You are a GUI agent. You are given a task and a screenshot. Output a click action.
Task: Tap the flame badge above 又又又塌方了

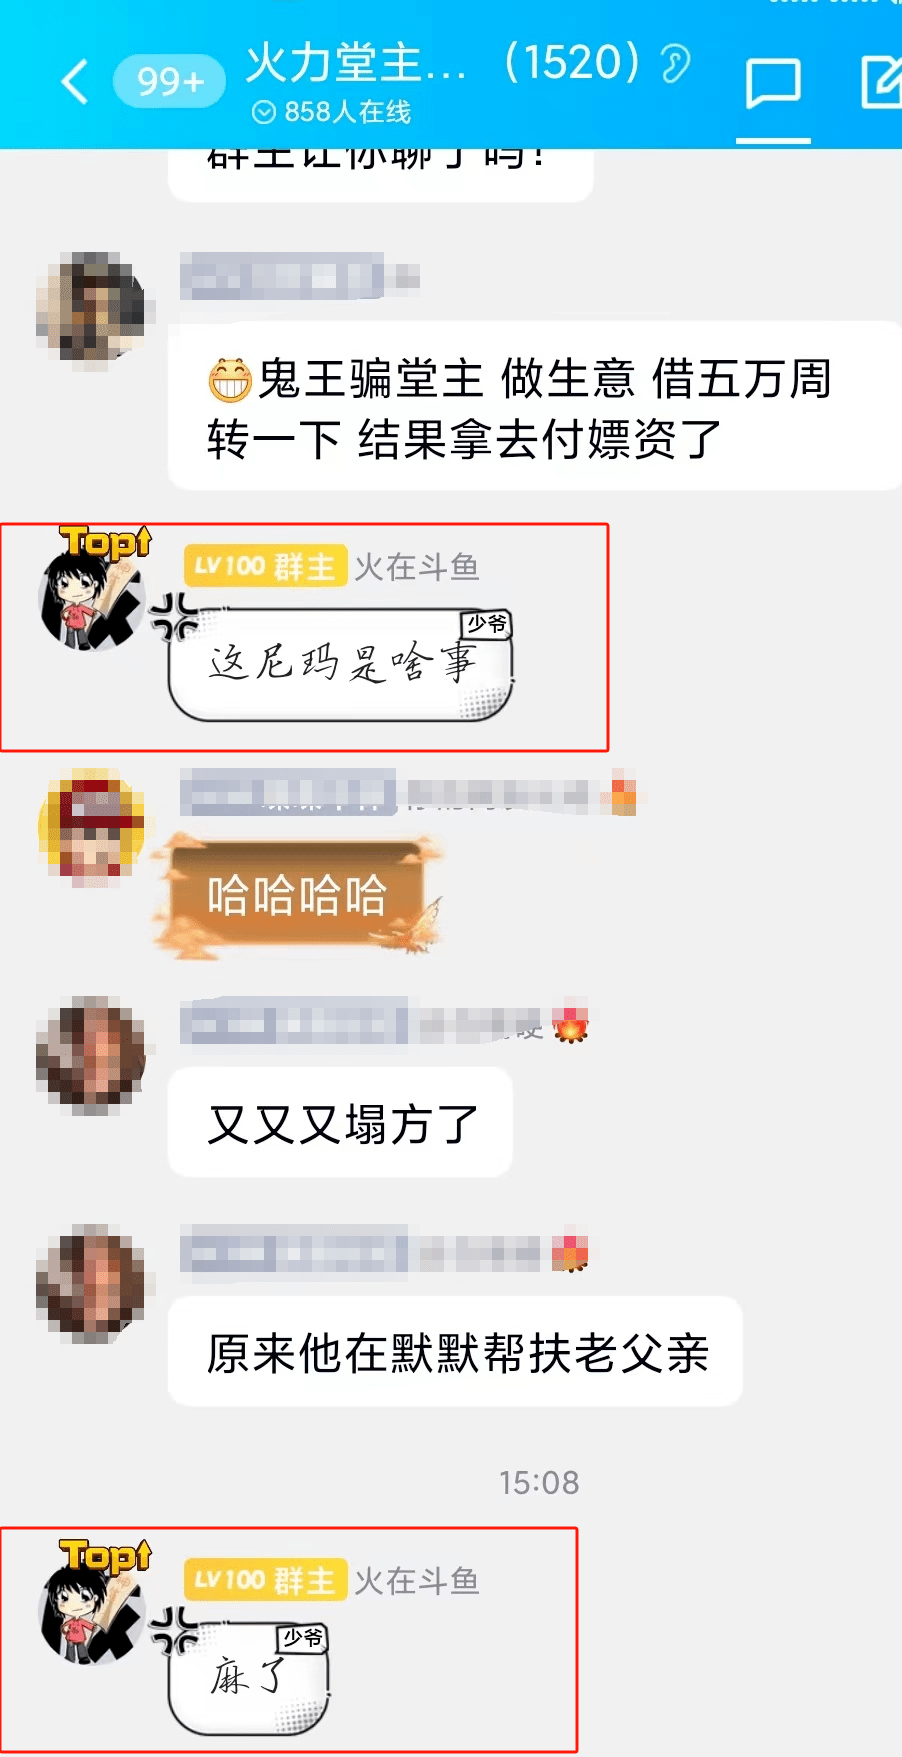tap(570, 1023)
